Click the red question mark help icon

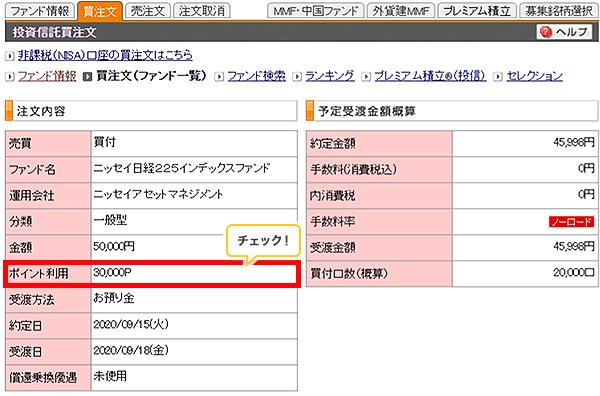[x=546, y=32]
